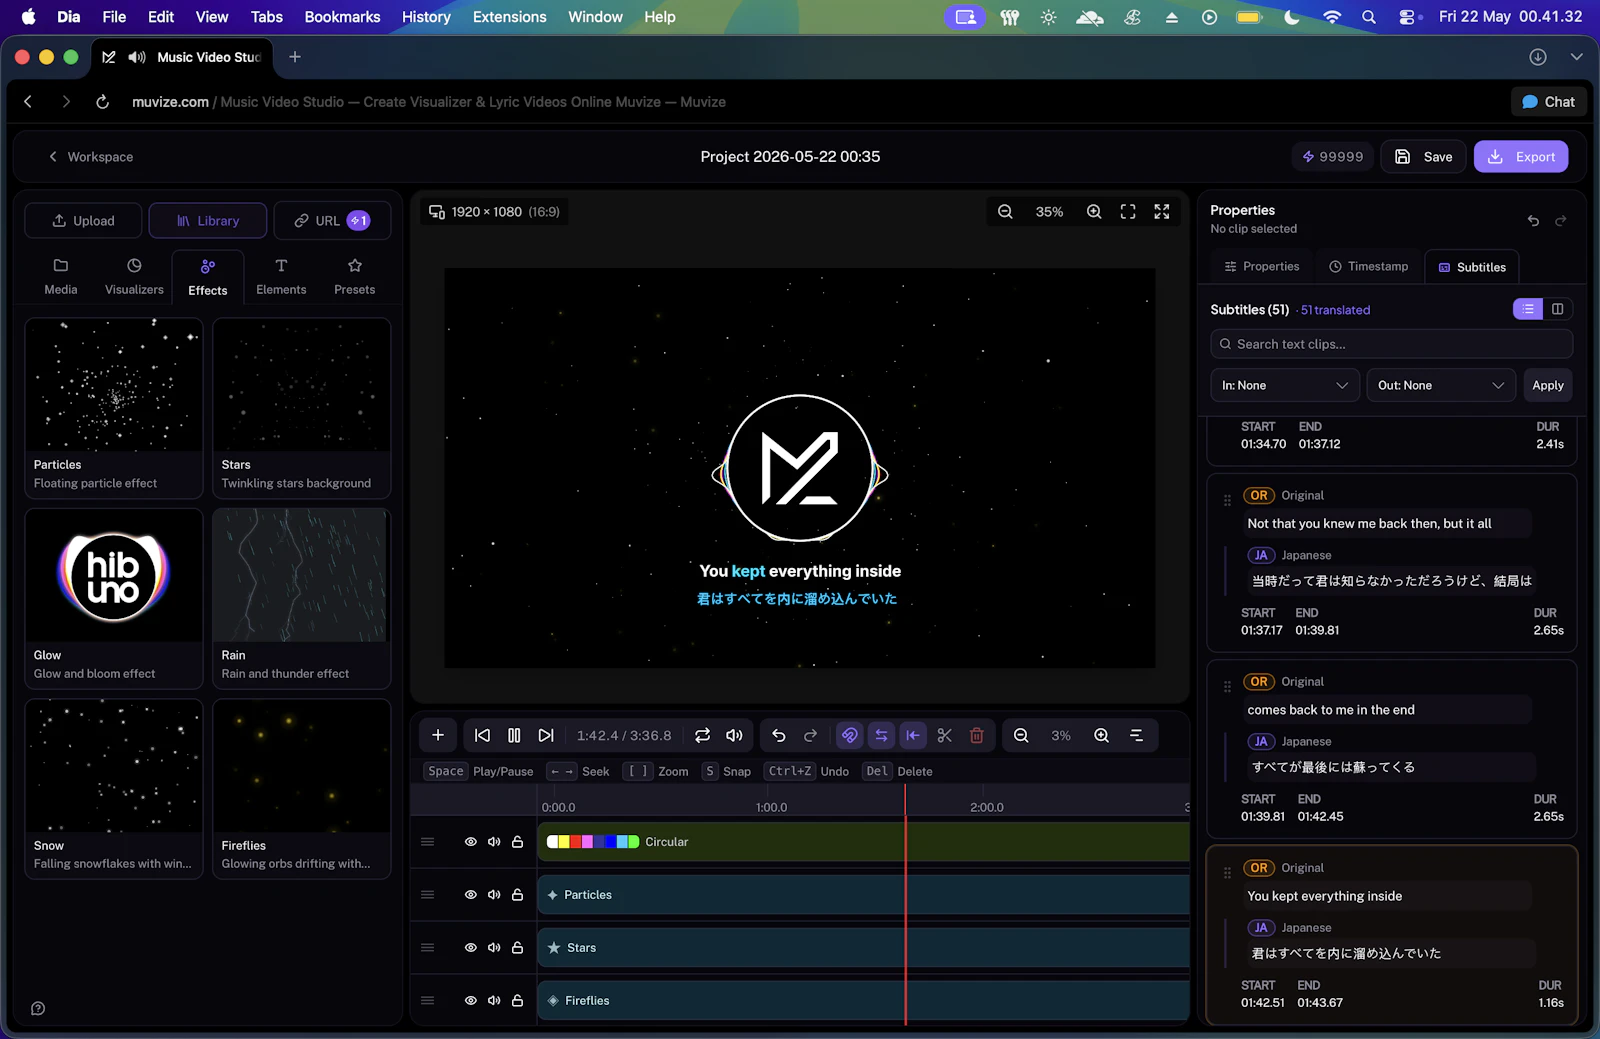1600x1039 pixels.
Task: Enter fullscreen preview mode
Action: point(1162,212)
